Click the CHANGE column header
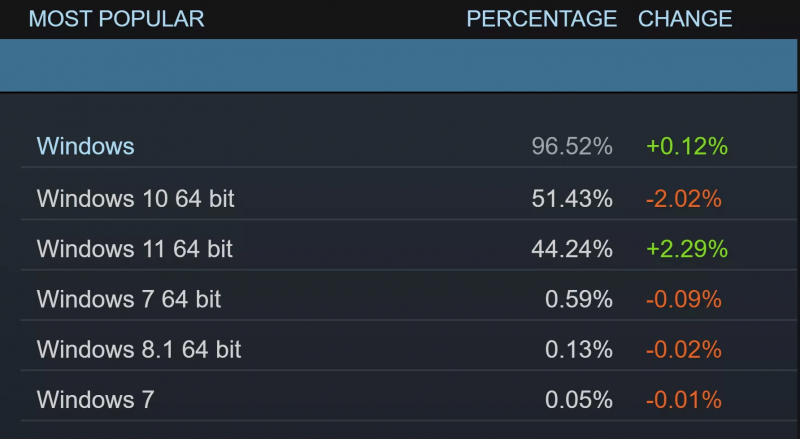 (685, 19)
